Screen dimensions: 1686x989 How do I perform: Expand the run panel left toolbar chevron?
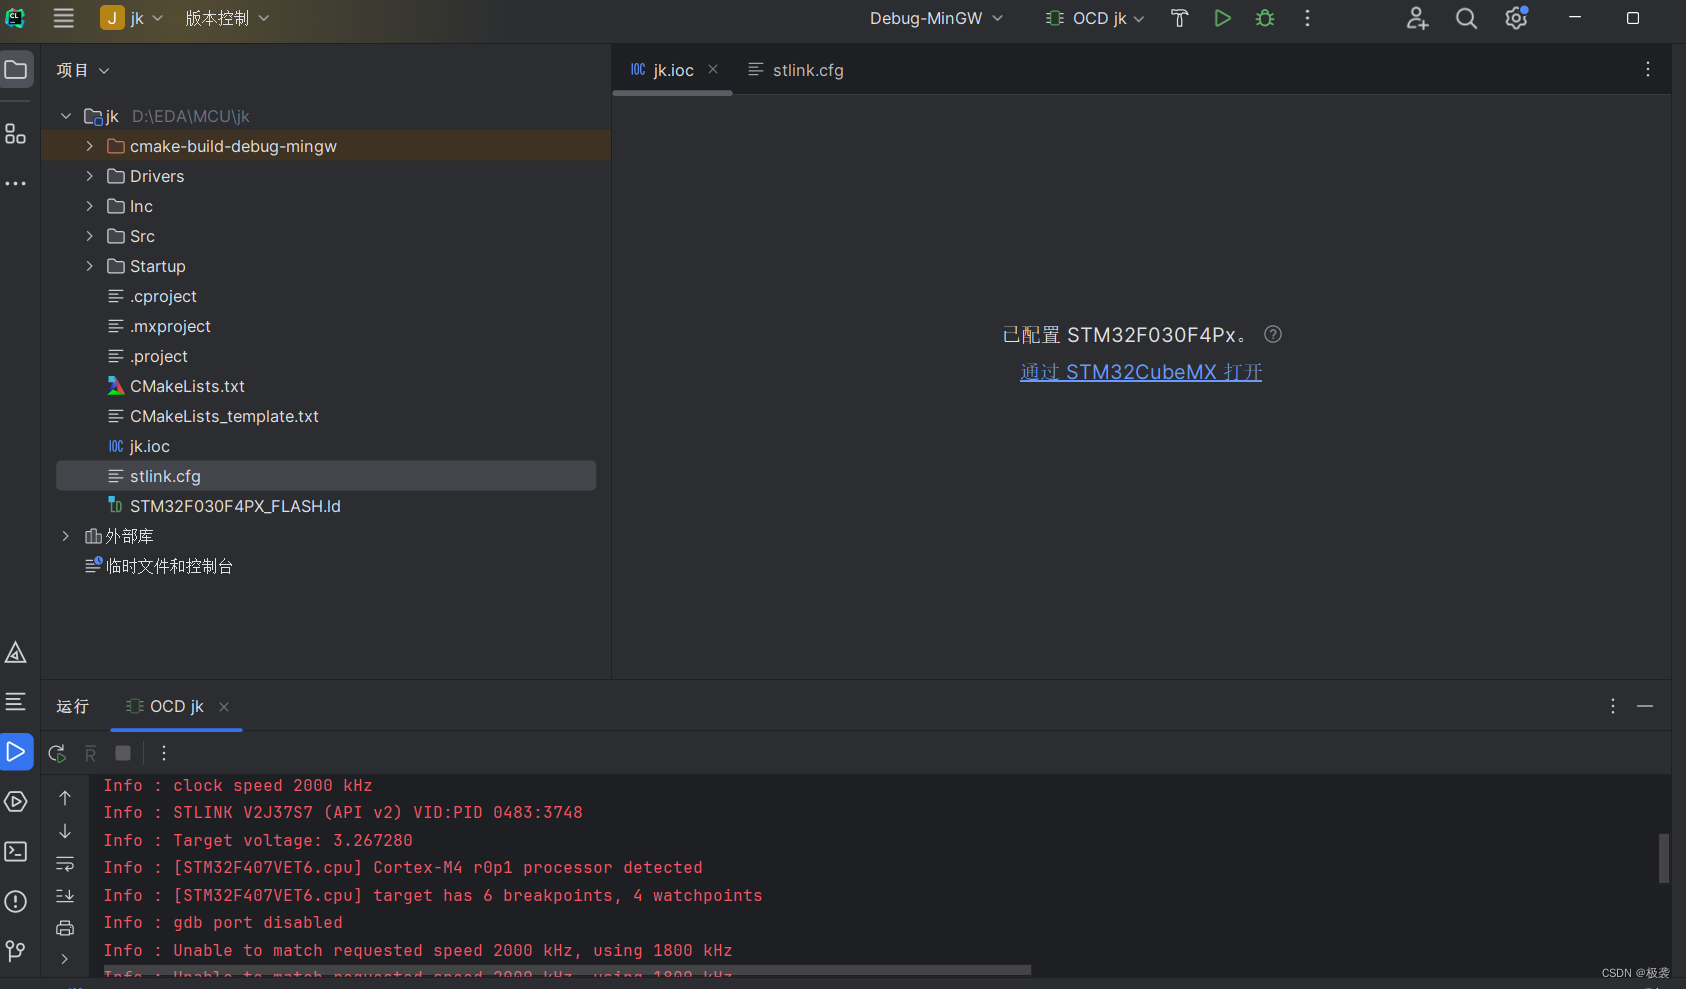[65, 959]
